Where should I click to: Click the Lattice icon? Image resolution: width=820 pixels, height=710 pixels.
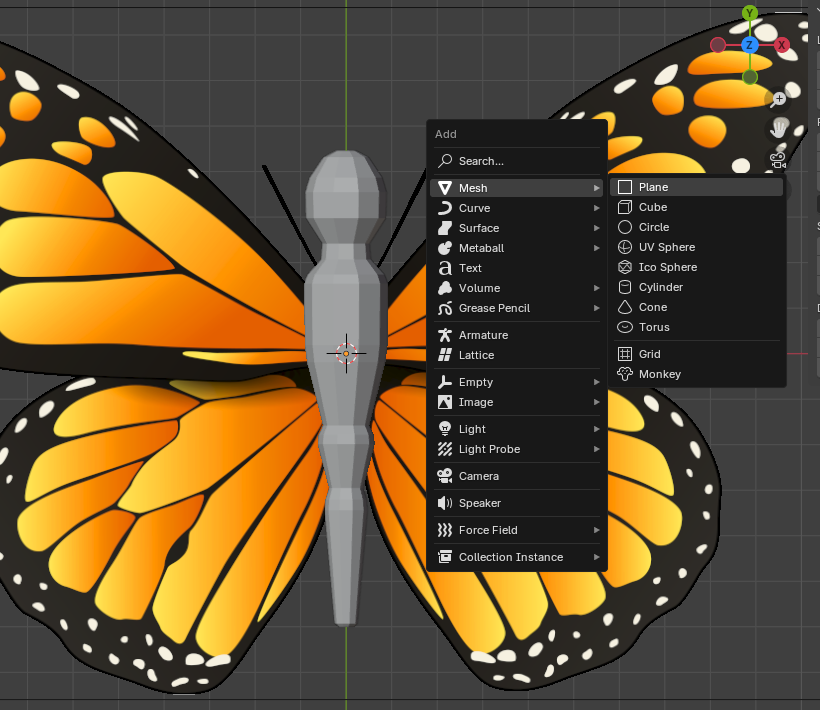(x=445, y=355)
